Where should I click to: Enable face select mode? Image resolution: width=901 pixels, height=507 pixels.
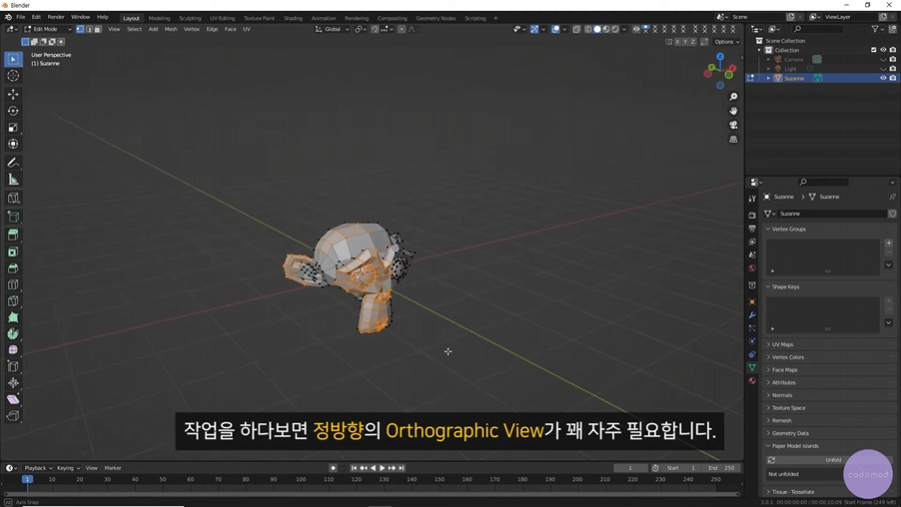[98, 29]
